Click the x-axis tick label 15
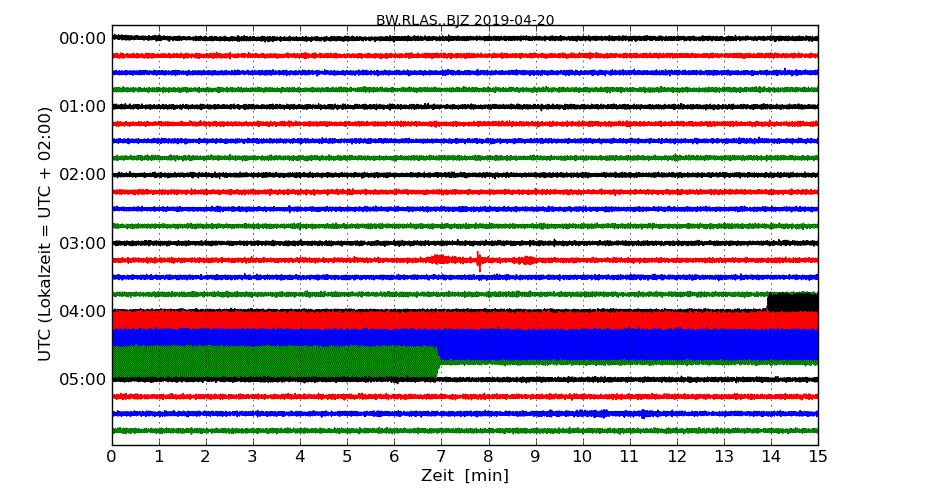930x494 pixels. pyautogui.click(x=818, y=457)
